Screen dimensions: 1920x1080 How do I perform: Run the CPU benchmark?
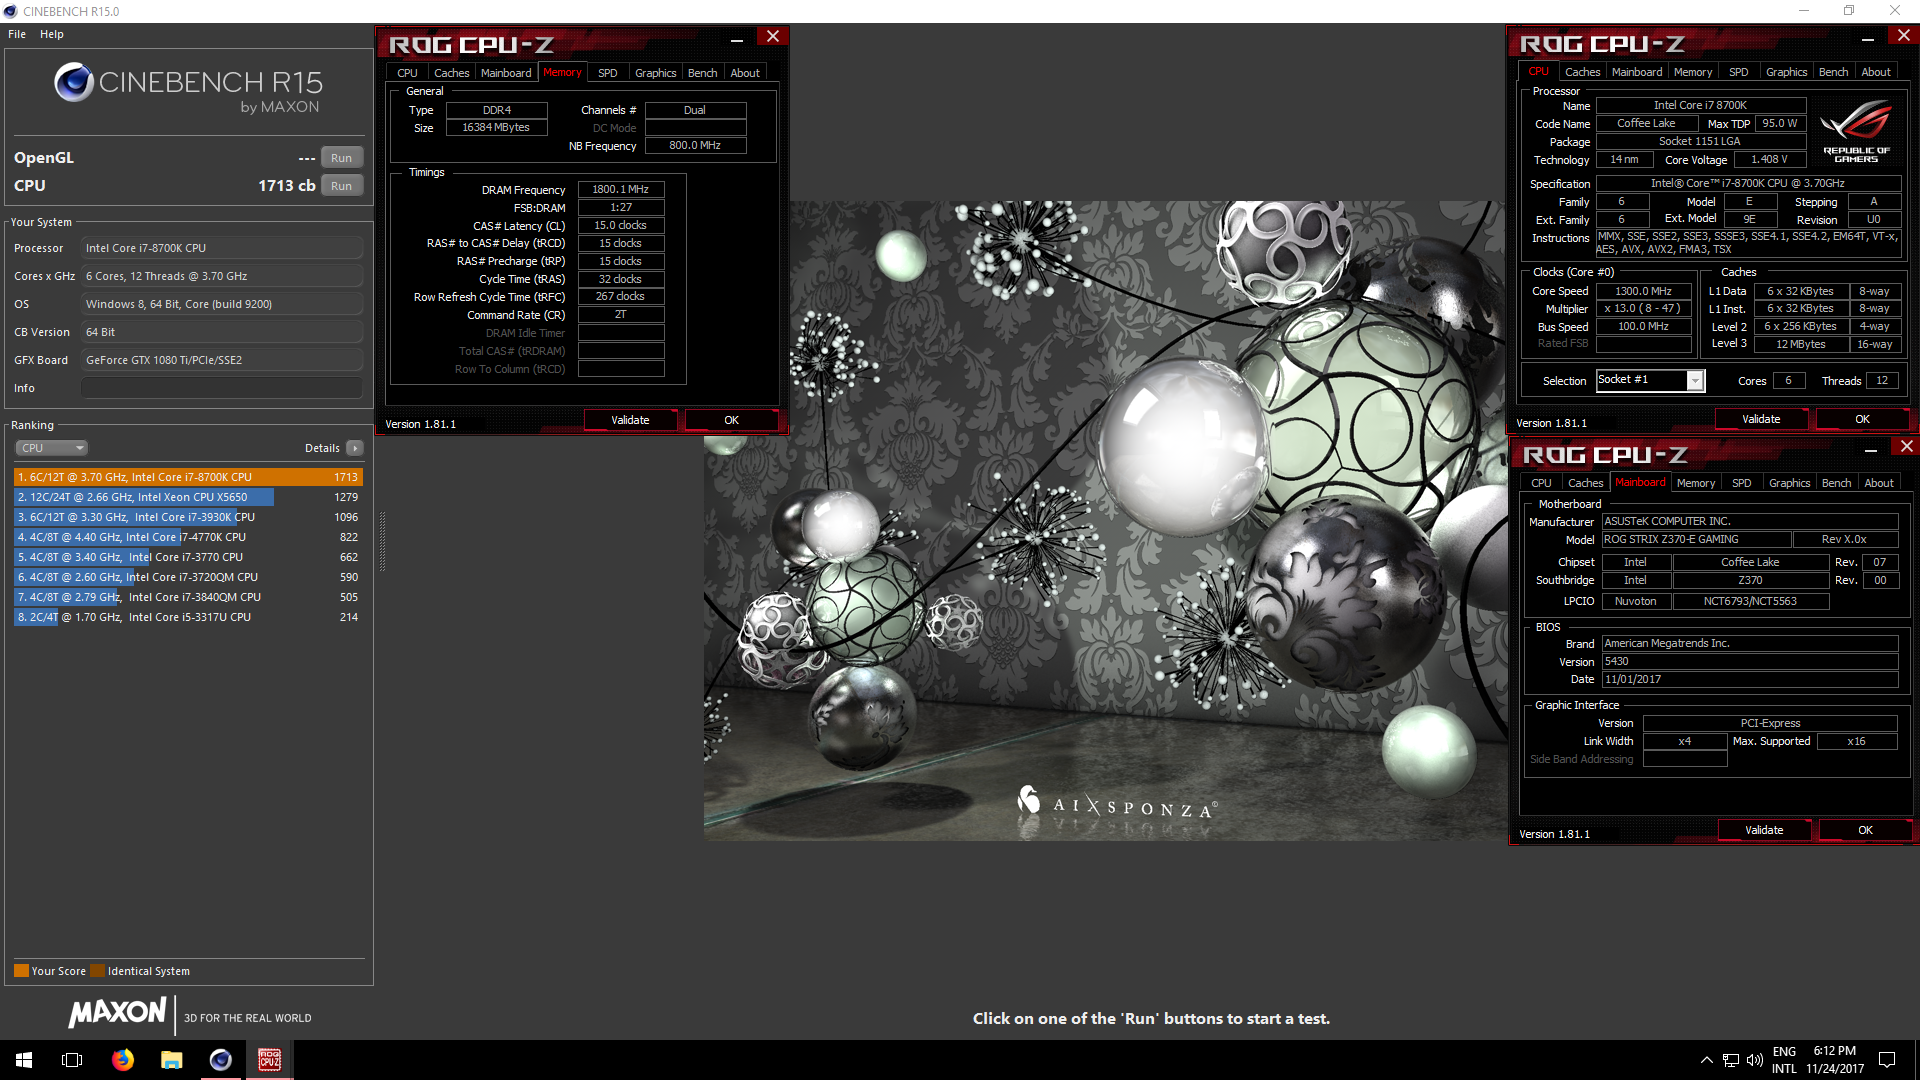[x=341, y=186]
